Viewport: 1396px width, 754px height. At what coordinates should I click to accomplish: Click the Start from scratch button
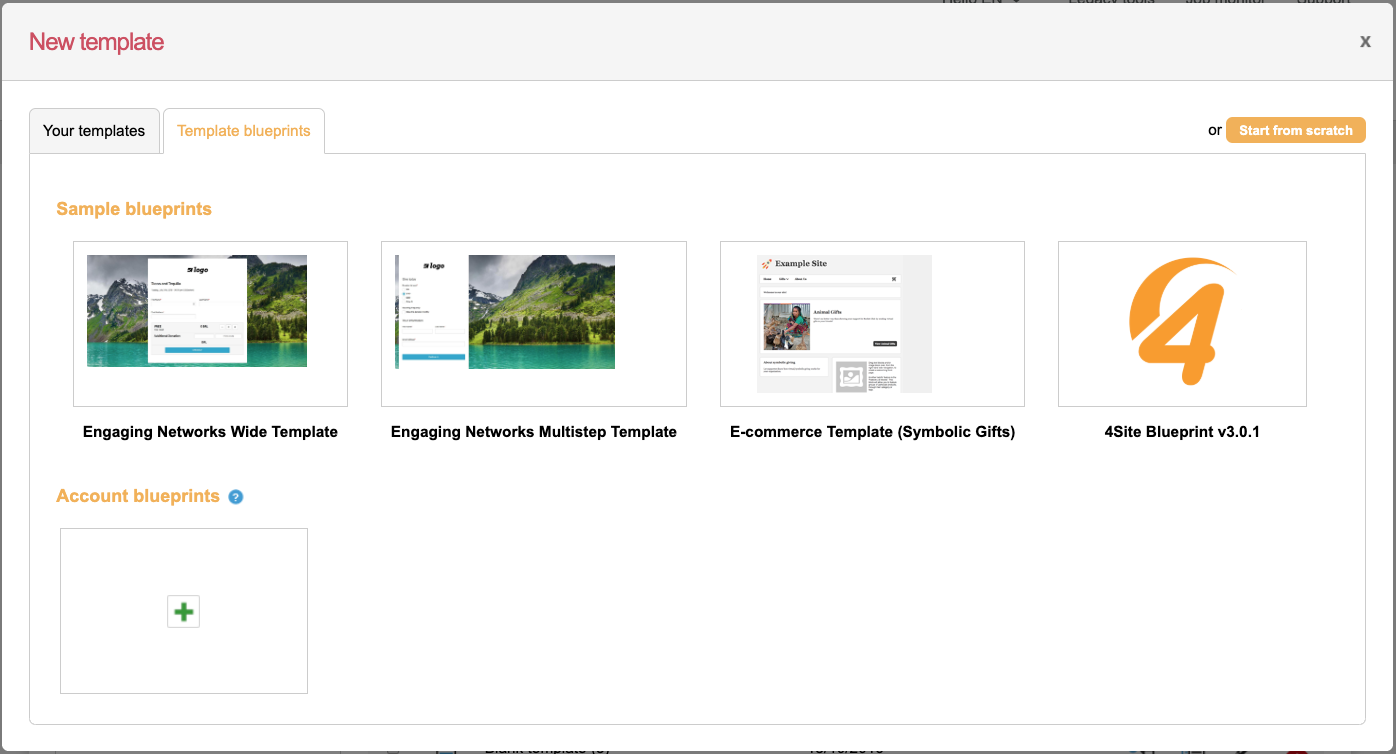[1295, 130]
